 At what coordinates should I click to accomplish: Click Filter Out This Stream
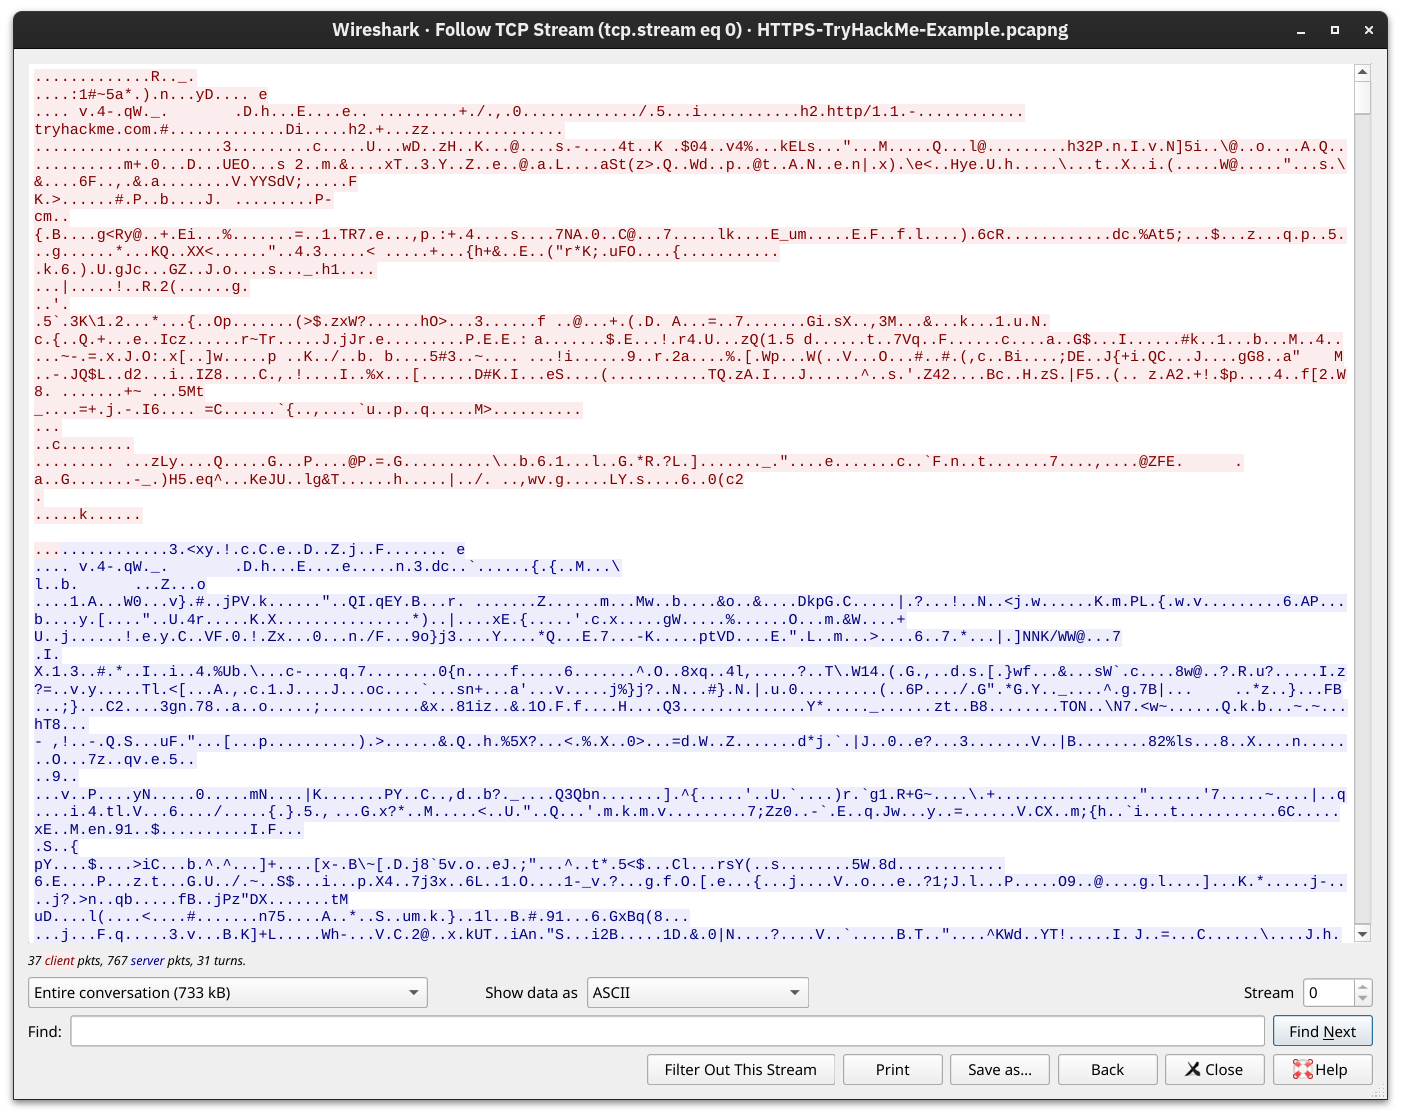tap(740, 1069)
